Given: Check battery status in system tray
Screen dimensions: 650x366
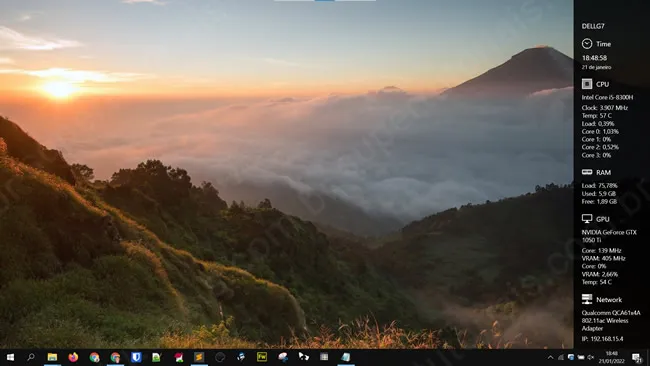Looking at the screenshot, I should coord(581,357).
